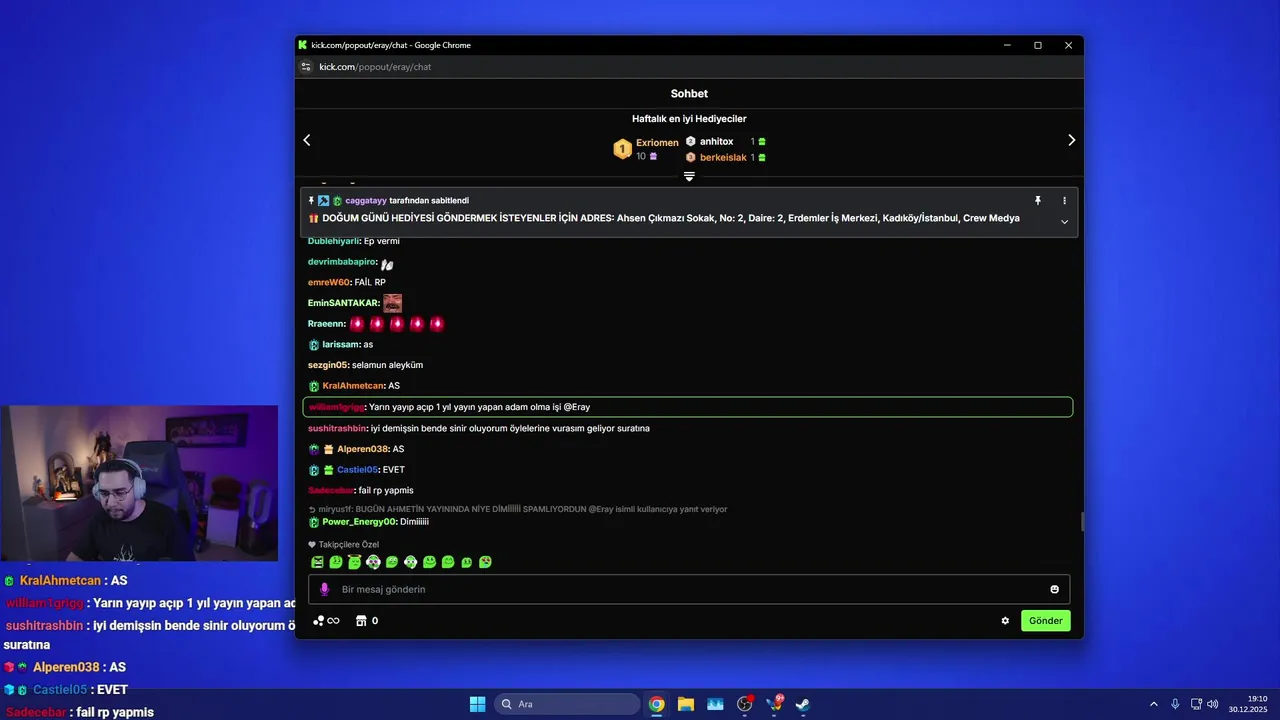1280x720 pixels.
Task: Click username devrimbabapiro in chat
Action: coord(342,262)
